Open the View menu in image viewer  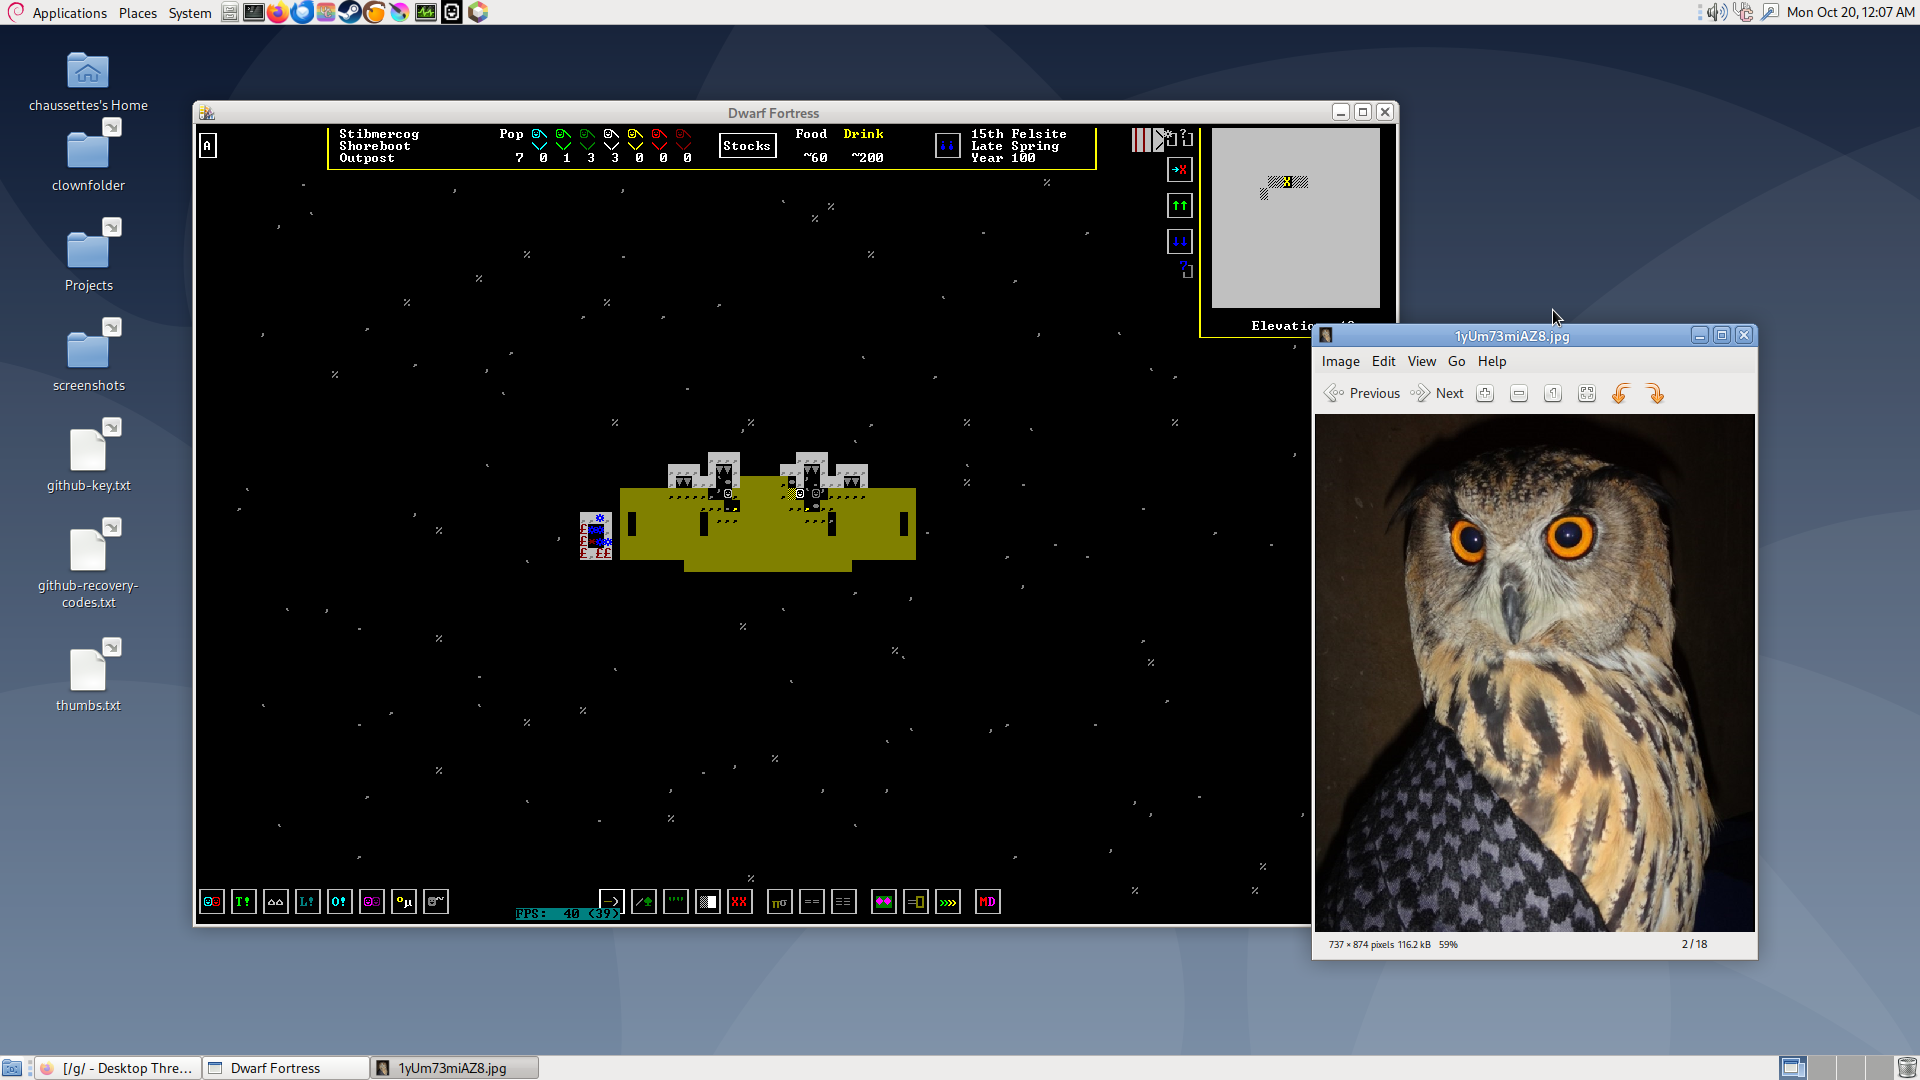[1421, 362]
